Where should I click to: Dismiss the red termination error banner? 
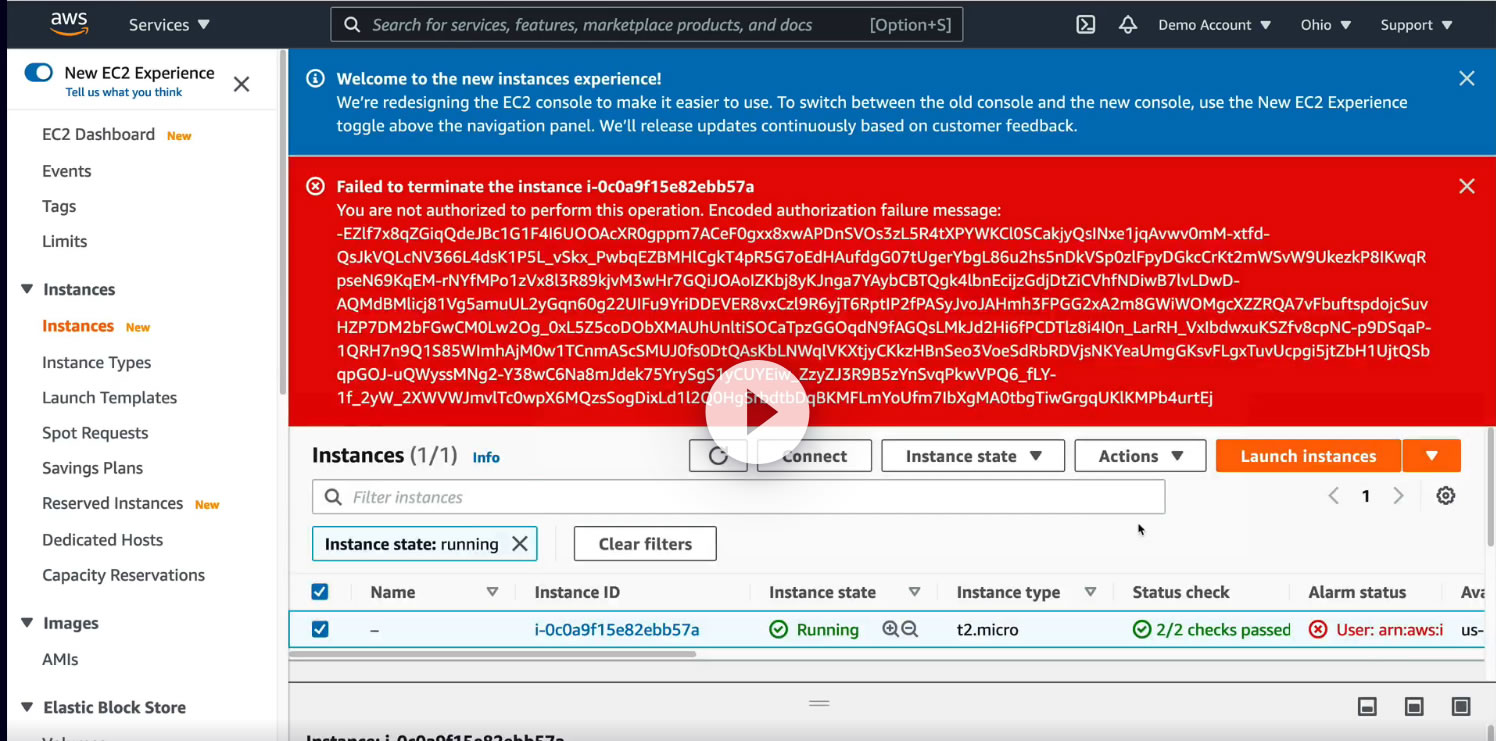1467,186
